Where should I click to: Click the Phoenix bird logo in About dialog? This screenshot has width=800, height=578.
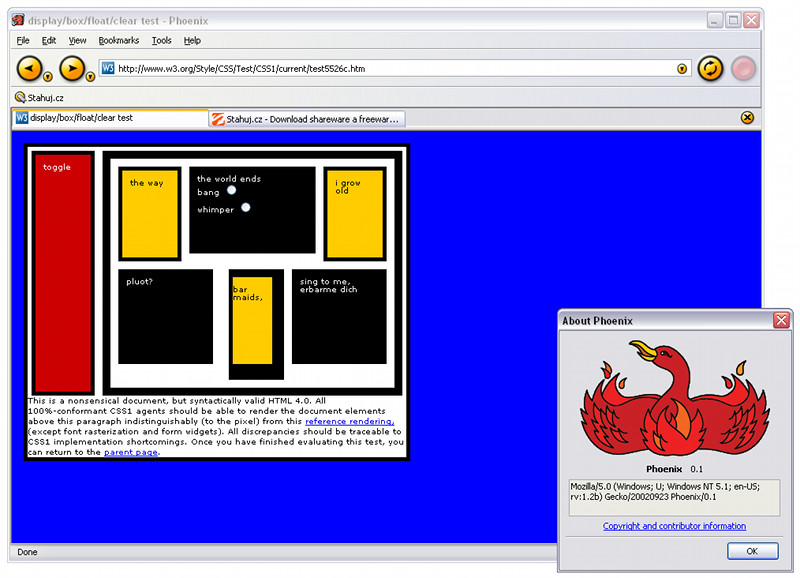(674, 398)
